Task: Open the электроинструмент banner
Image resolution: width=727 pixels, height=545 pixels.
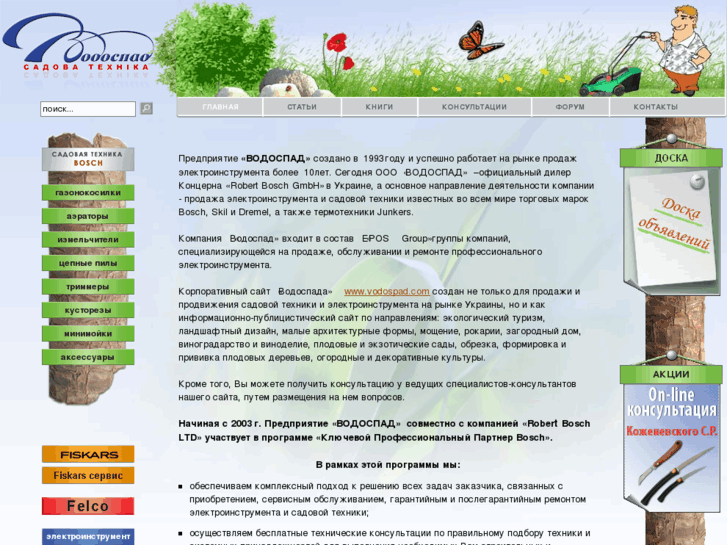Action: [88, 536]
